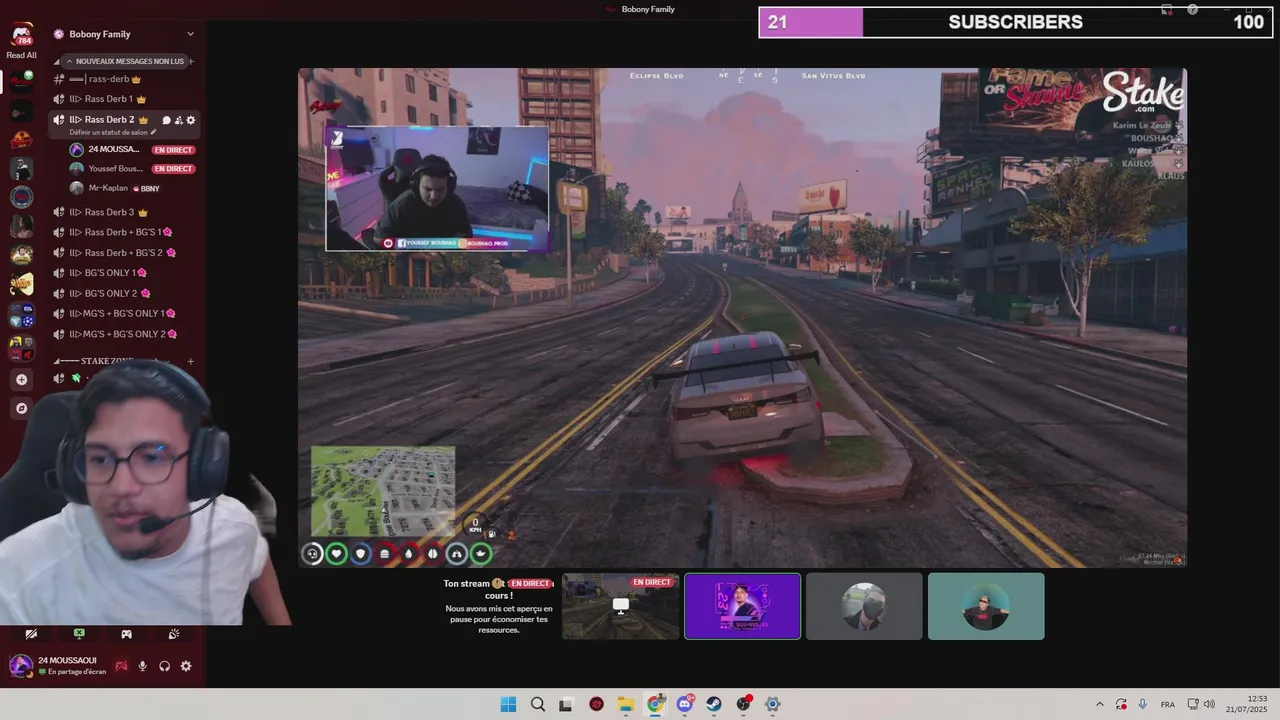
Task: Select purple highlighted participant tile
Action: pos(743,606)
